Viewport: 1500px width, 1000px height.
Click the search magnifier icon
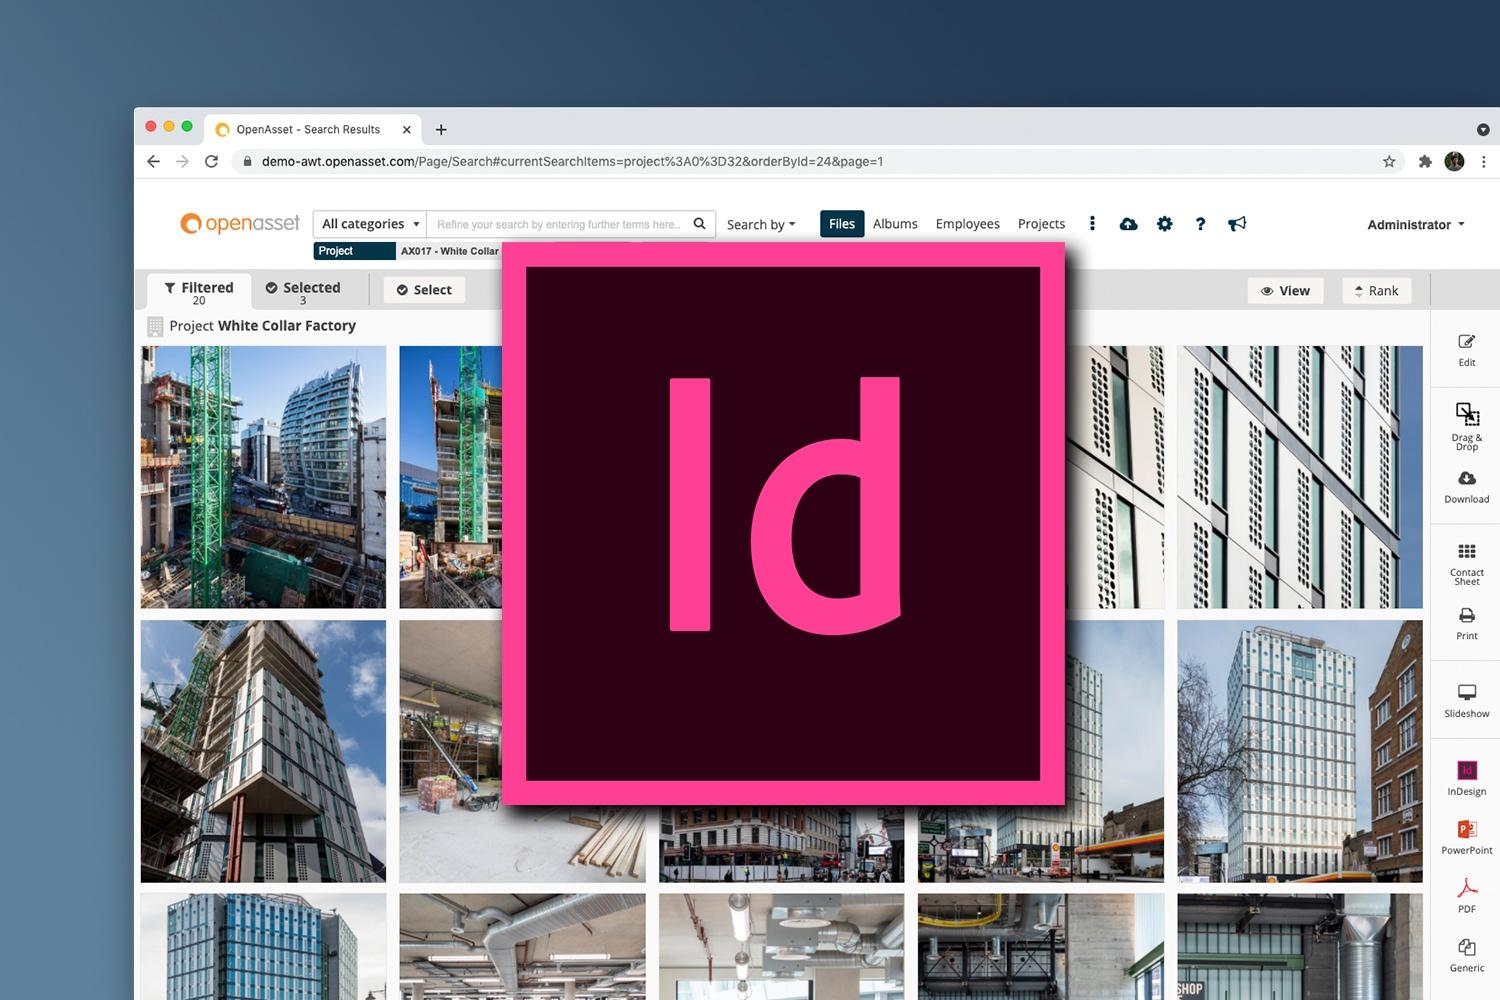[x=700, y=224]
